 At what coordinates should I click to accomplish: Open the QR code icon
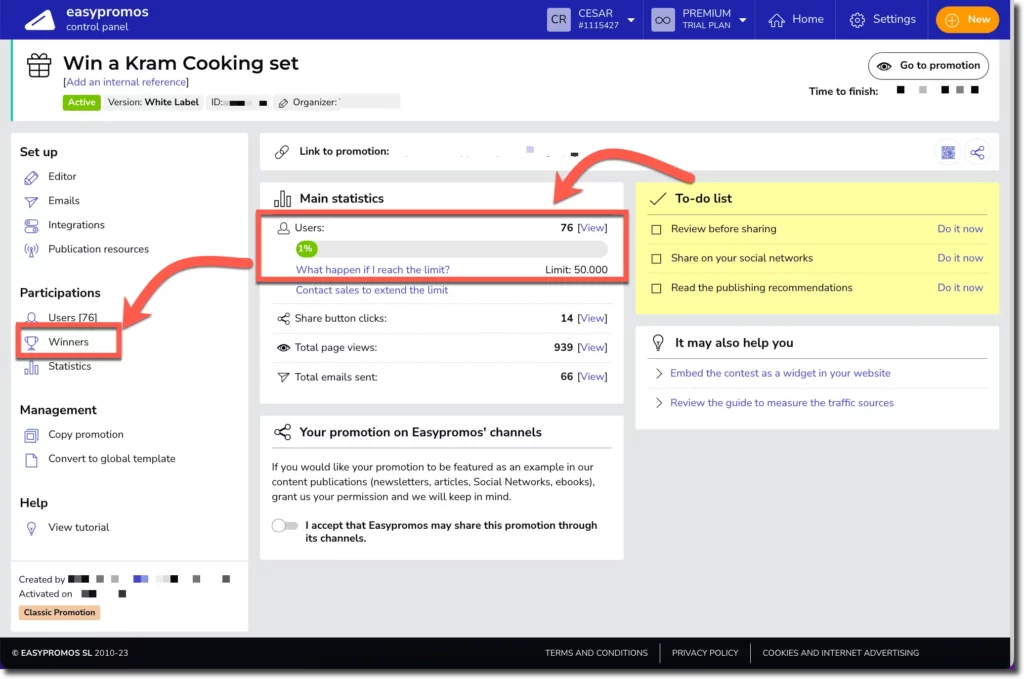tap(948, 153)
